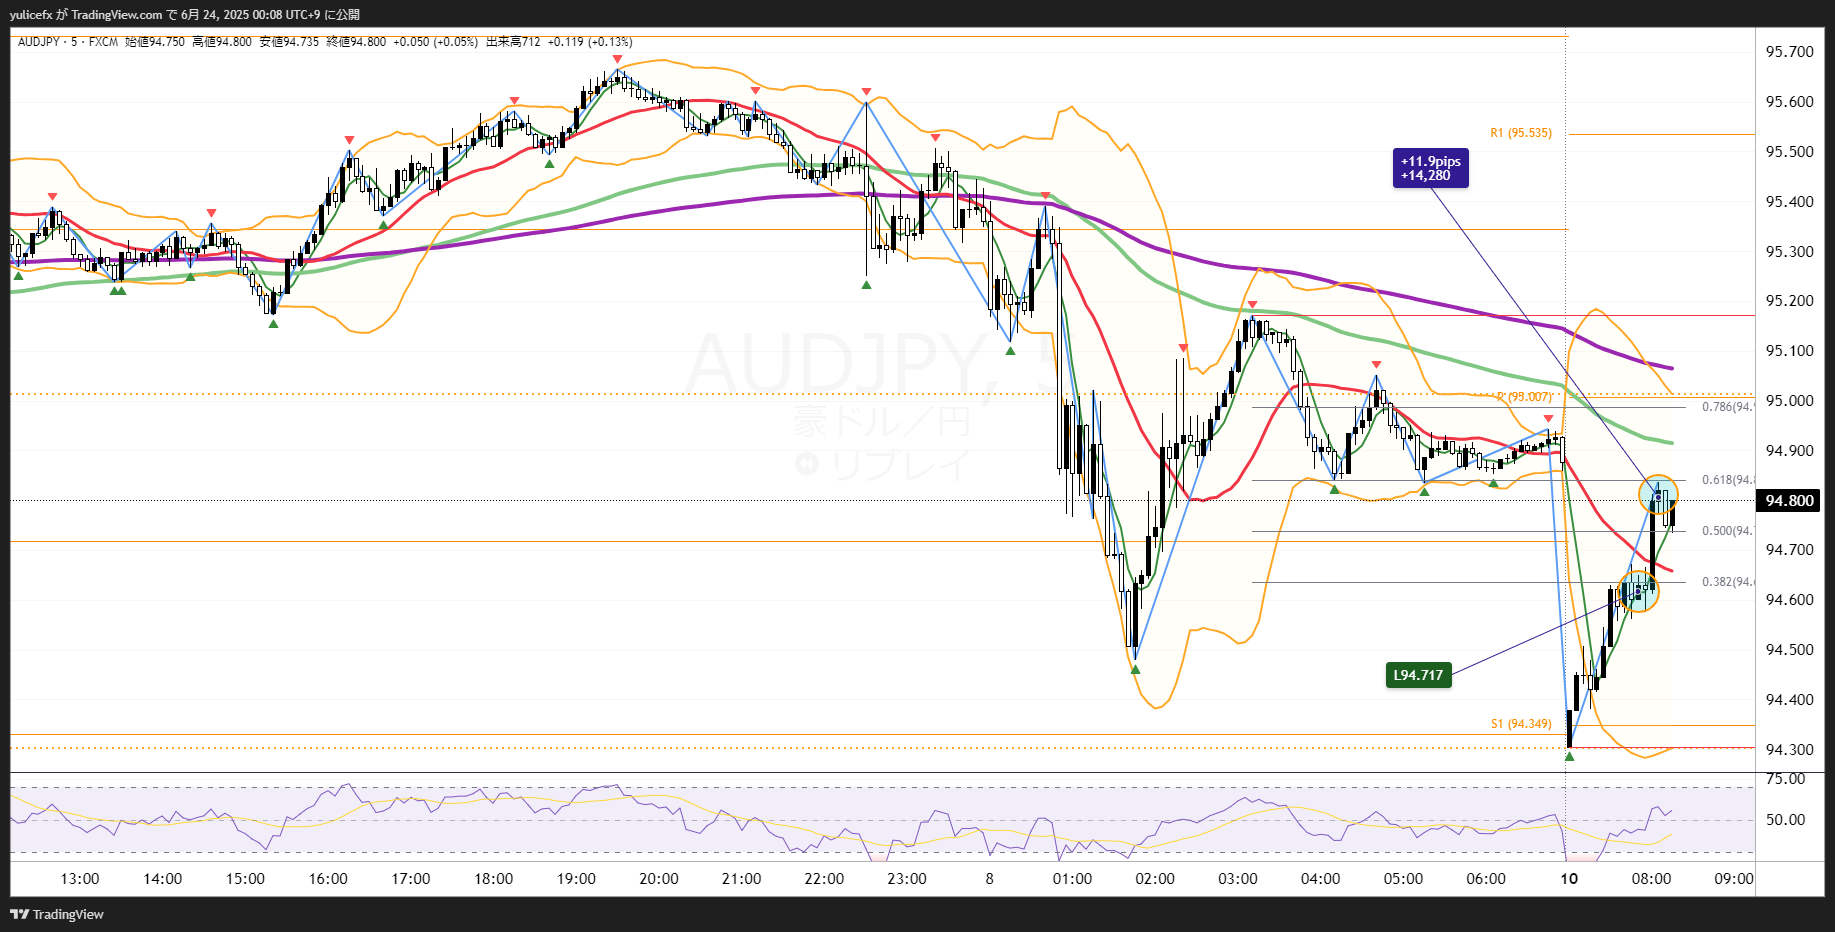The image size is (1835, 932).
Task: Click the lower orange circle marker near 94.600
Action: point(1638,591)
